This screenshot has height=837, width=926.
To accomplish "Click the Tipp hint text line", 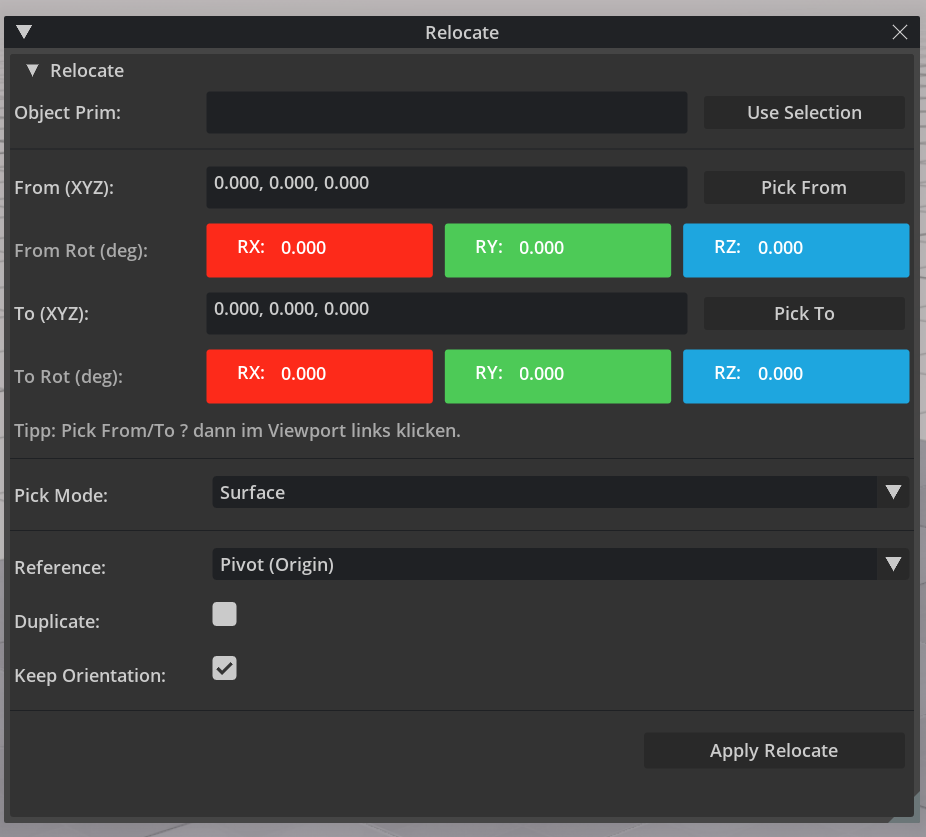I will 237,431.
